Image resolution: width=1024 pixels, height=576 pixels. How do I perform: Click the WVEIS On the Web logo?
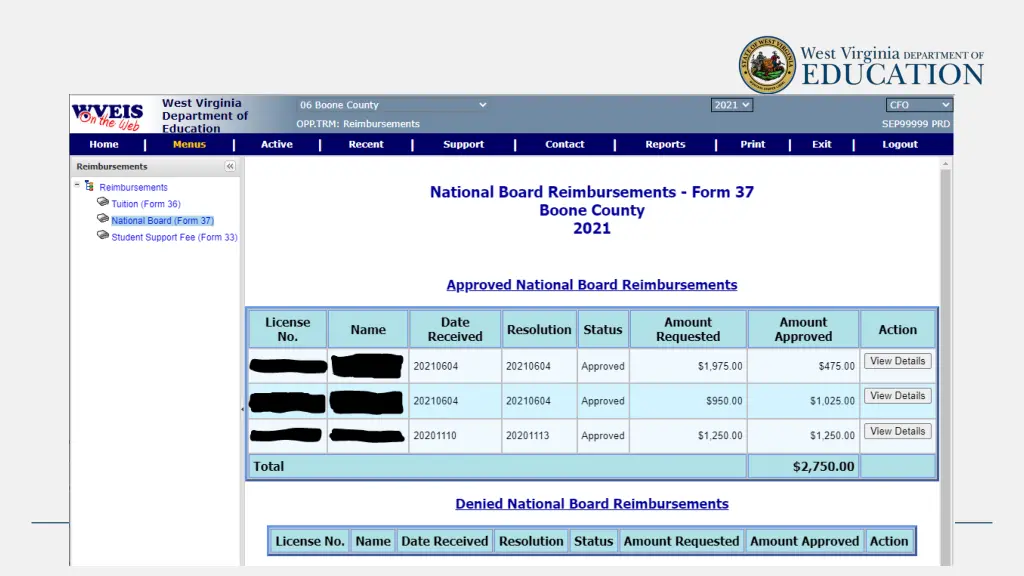[x=108, y=116]
